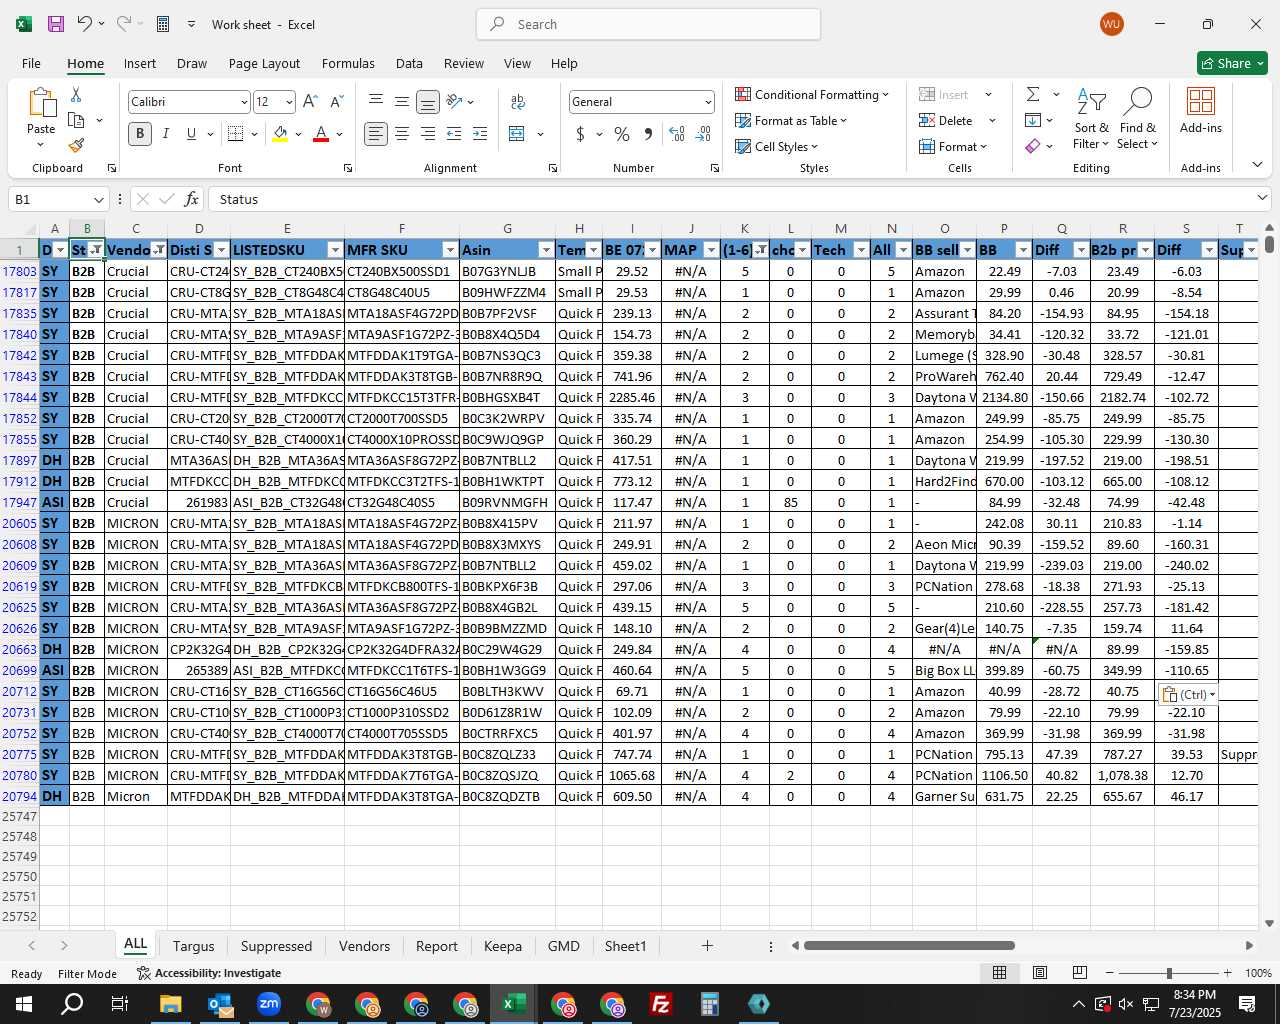Open the Conditional Formatting dropdown
This screenshot has height=1024, width=1280.
coord(812,95)
